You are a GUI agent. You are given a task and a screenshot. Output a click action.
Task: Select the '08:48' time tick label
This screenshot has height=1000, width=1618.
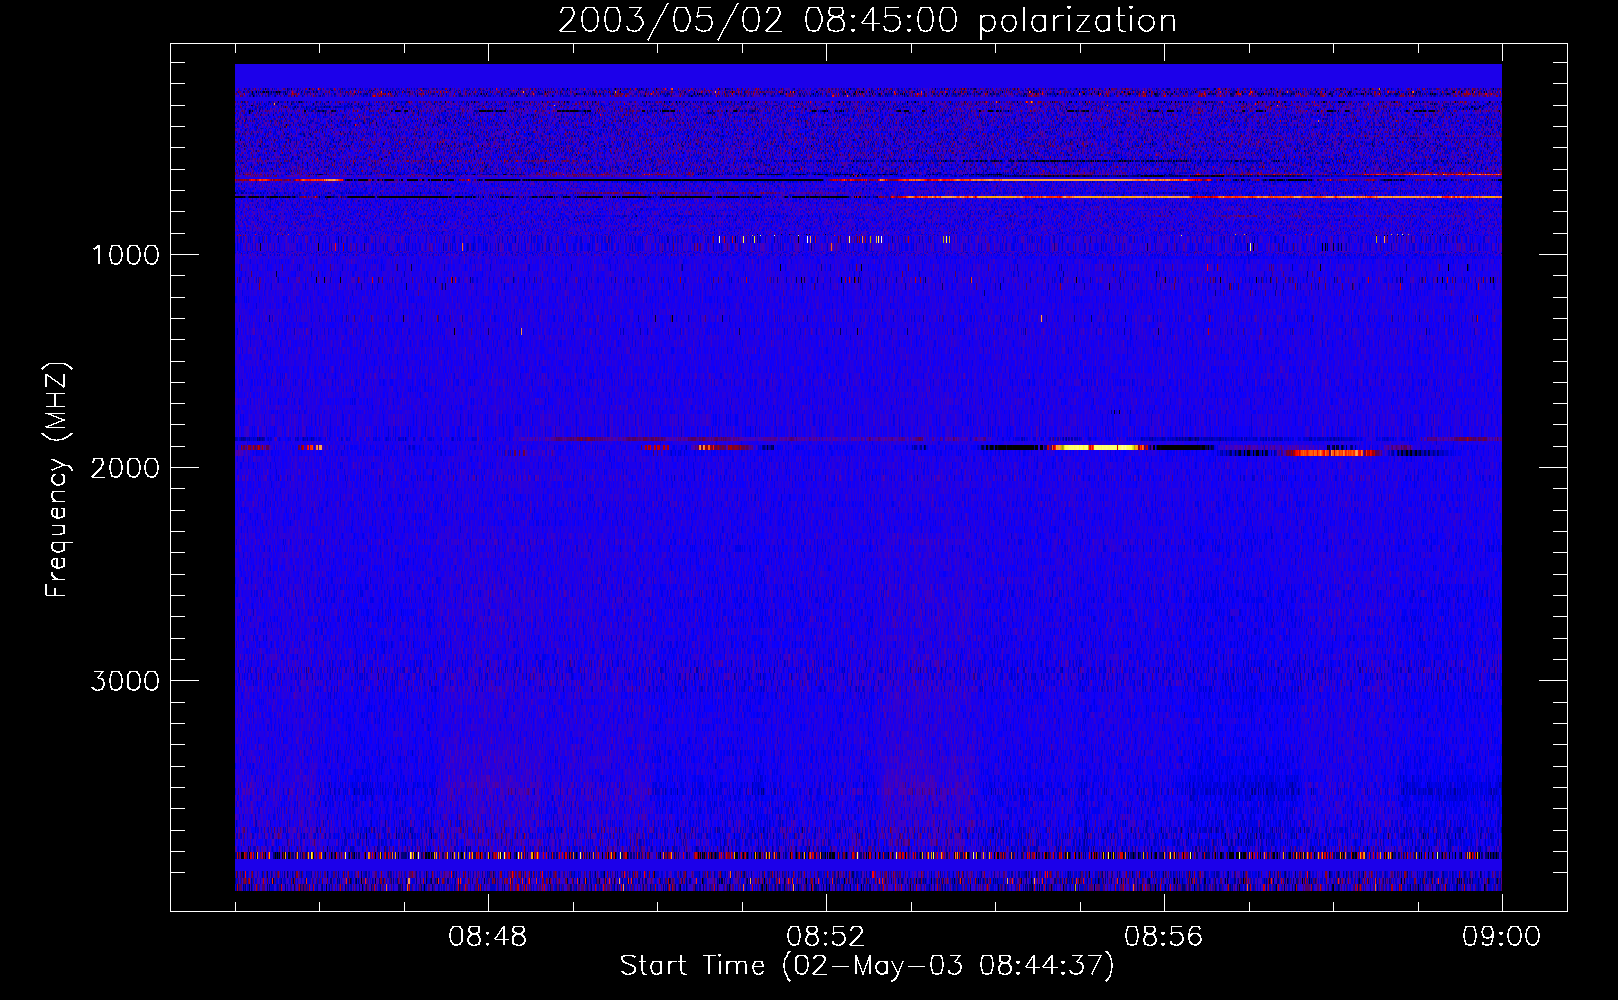(x=488, y=937)
